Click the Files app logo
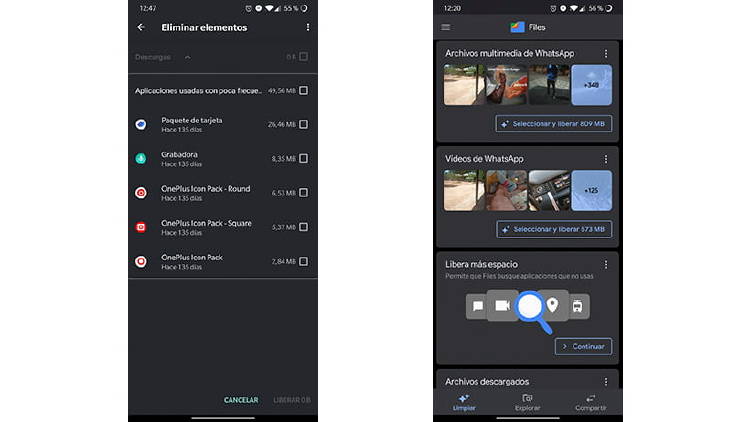This screenshot has height=422, width=750. (x=517, y=27)
